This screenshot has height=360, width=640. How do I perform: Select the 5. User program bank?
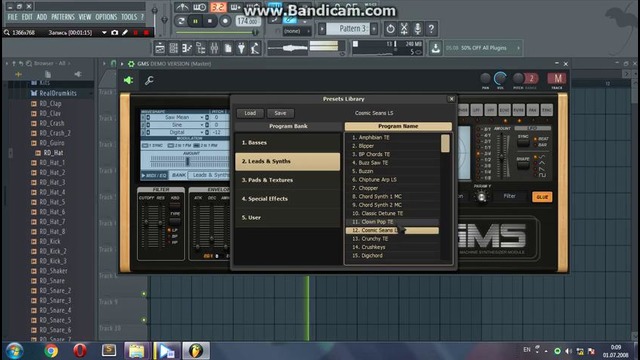pos(287,218)
